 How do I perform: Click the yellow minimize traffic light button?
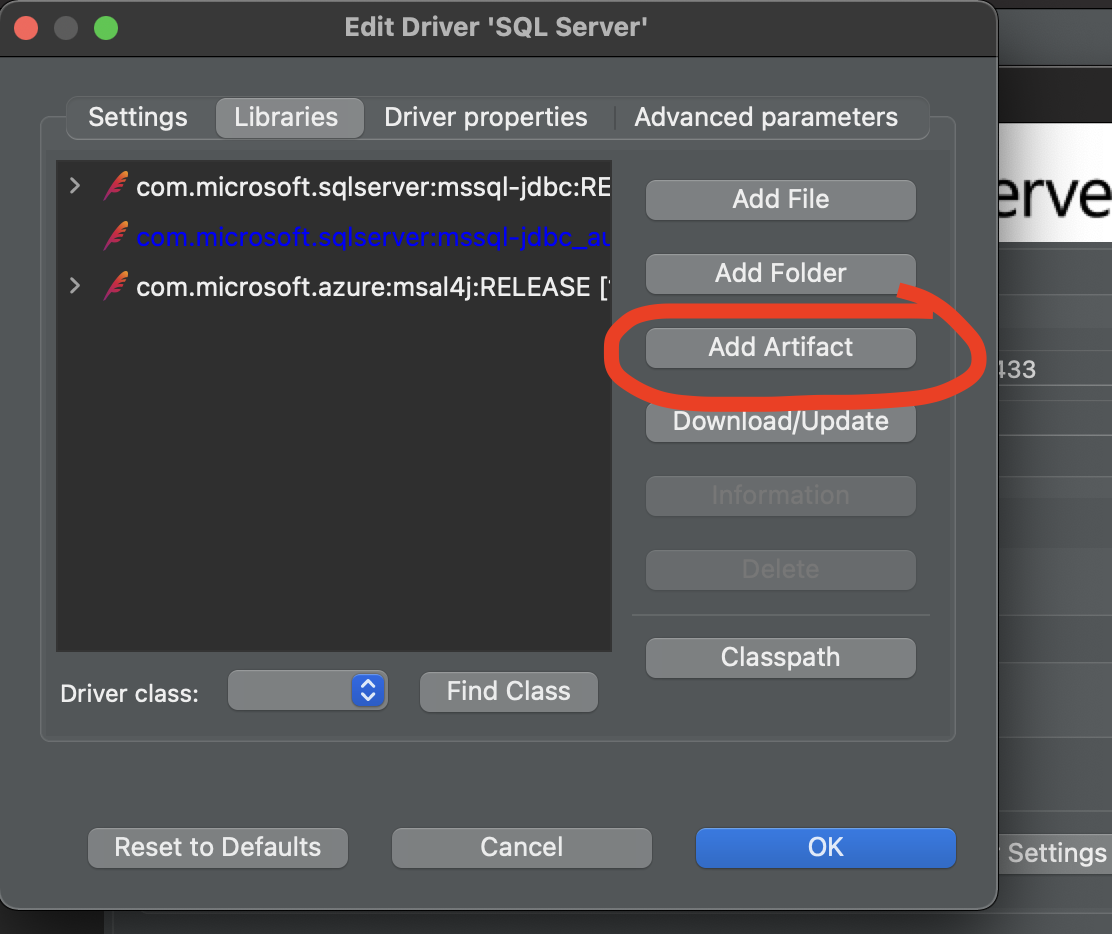click(x=66, y=29)
